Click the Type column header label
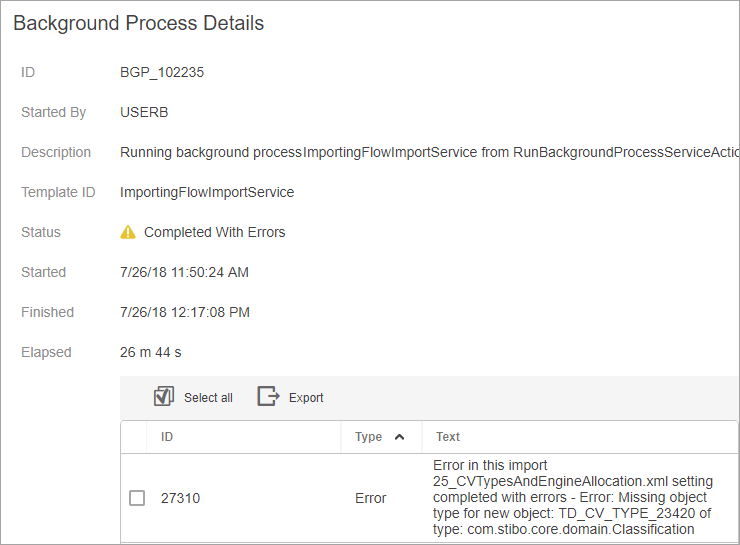This screenshot has width=740, height=545. point(368,437)
